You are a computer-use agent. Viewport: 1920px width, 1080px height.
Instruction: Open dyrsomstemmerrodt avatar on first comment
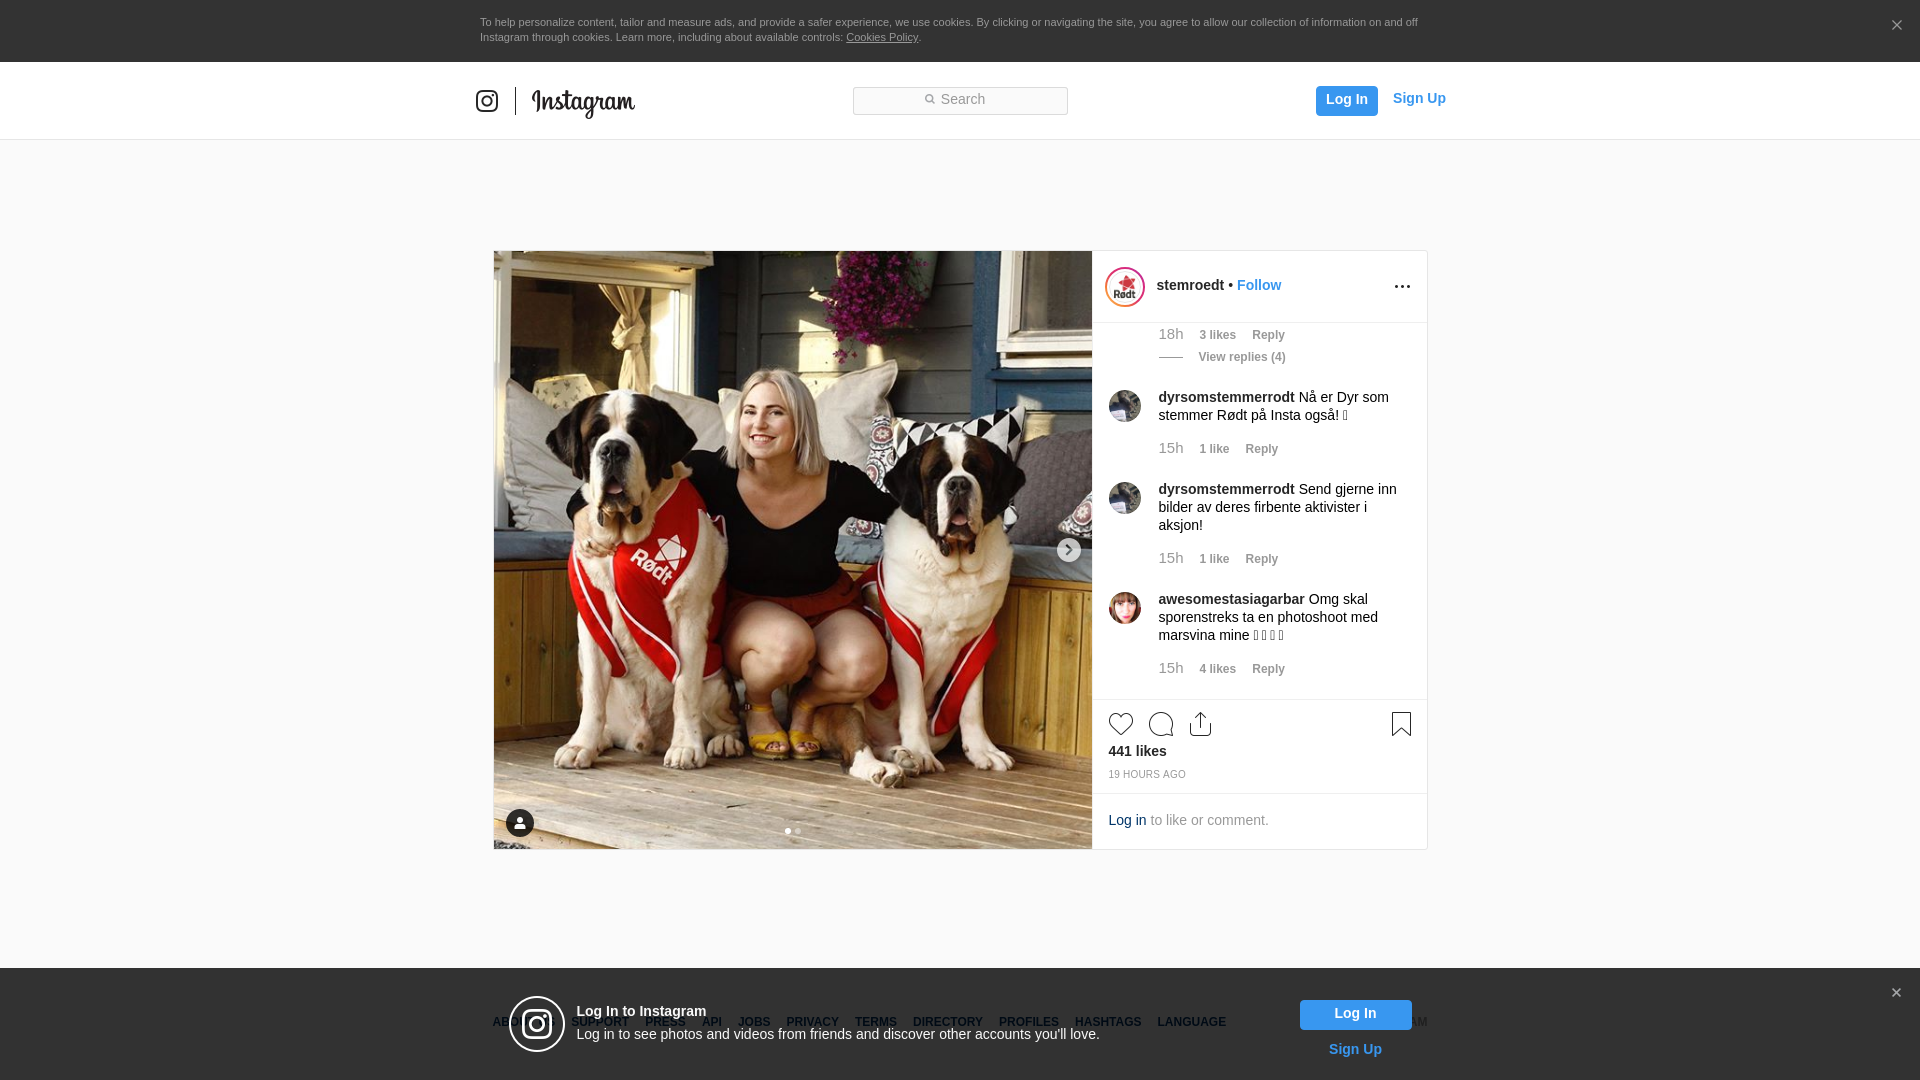tap(1125, 406)
